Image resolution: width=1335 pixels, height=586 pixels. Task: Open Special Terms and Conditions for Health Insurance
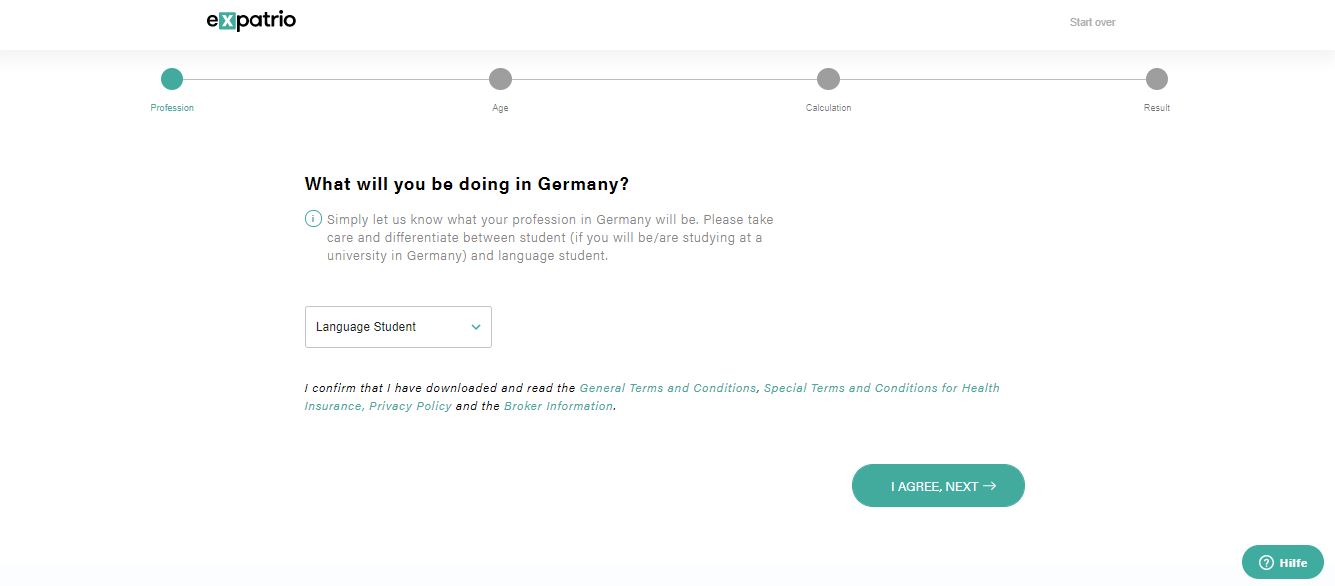point(881,388)
